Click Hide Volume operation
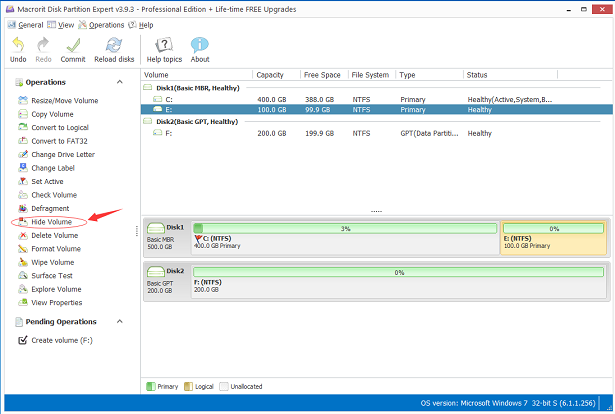The image size is (615, 414). [x=45, y=222]
